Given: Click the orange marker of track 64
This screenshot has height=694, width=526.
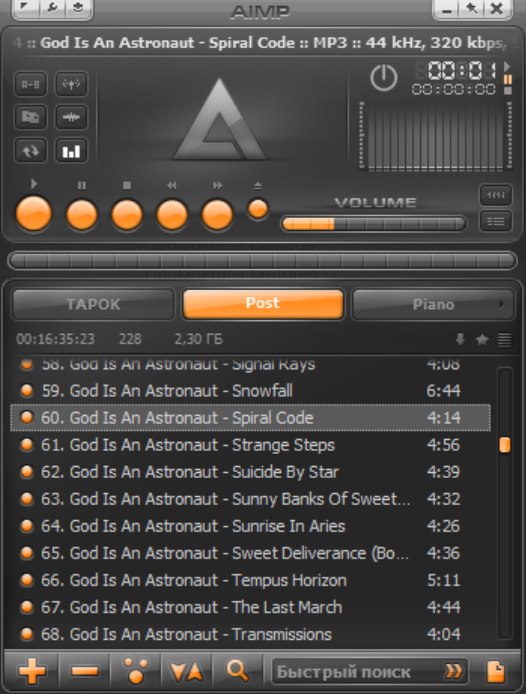Looking at the screenshot, I should 27,526.
